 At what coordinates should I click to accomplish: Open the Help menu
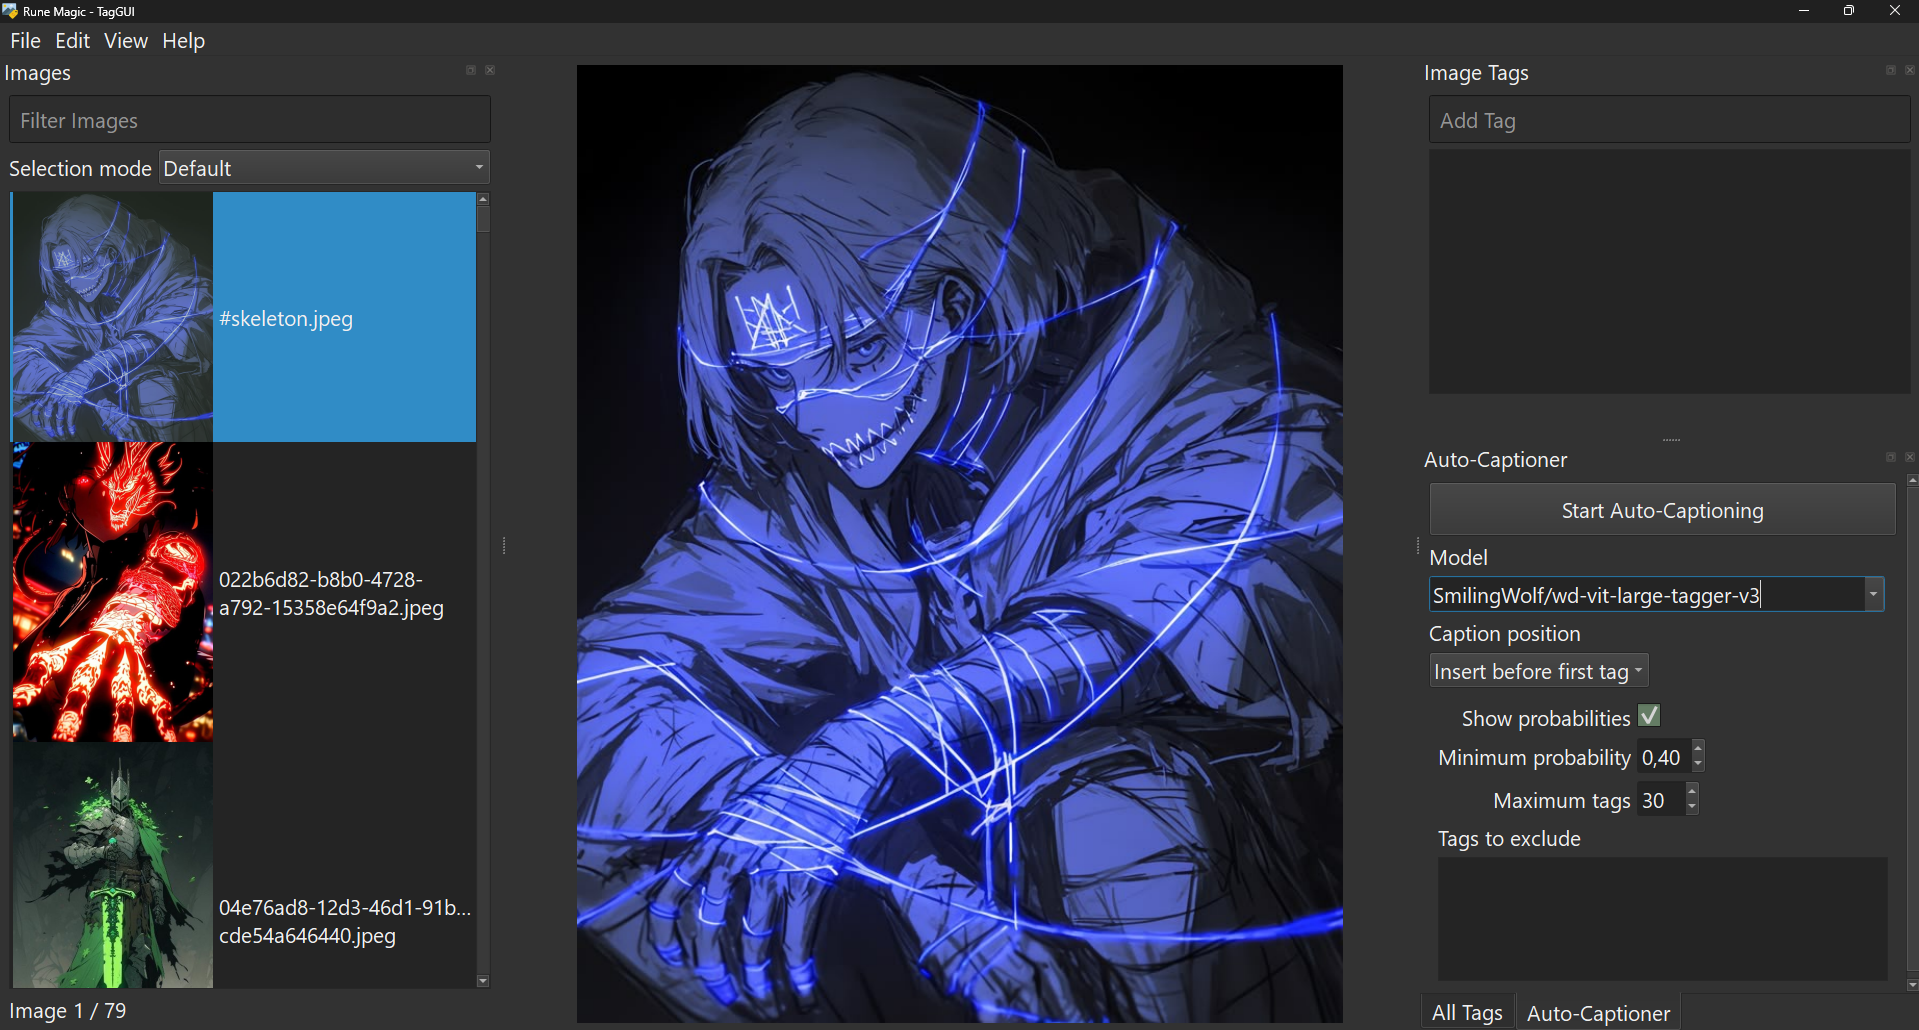pos(183,41)
